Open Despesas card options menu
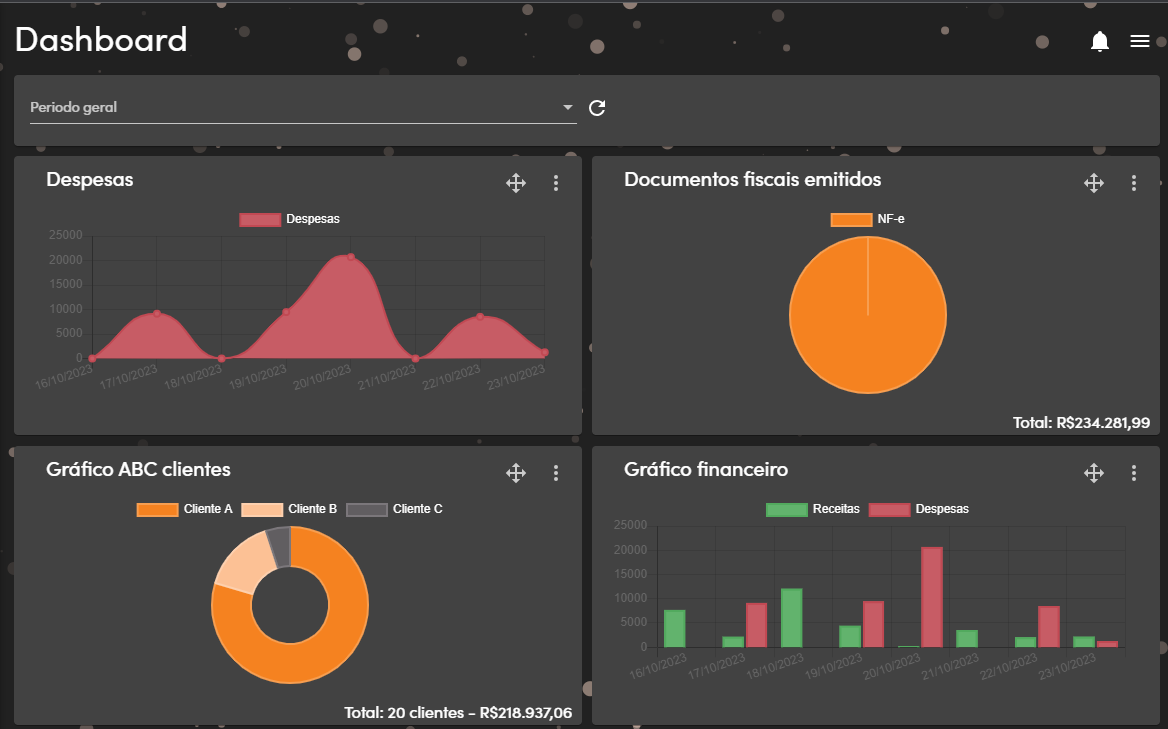 coord(556,183)
